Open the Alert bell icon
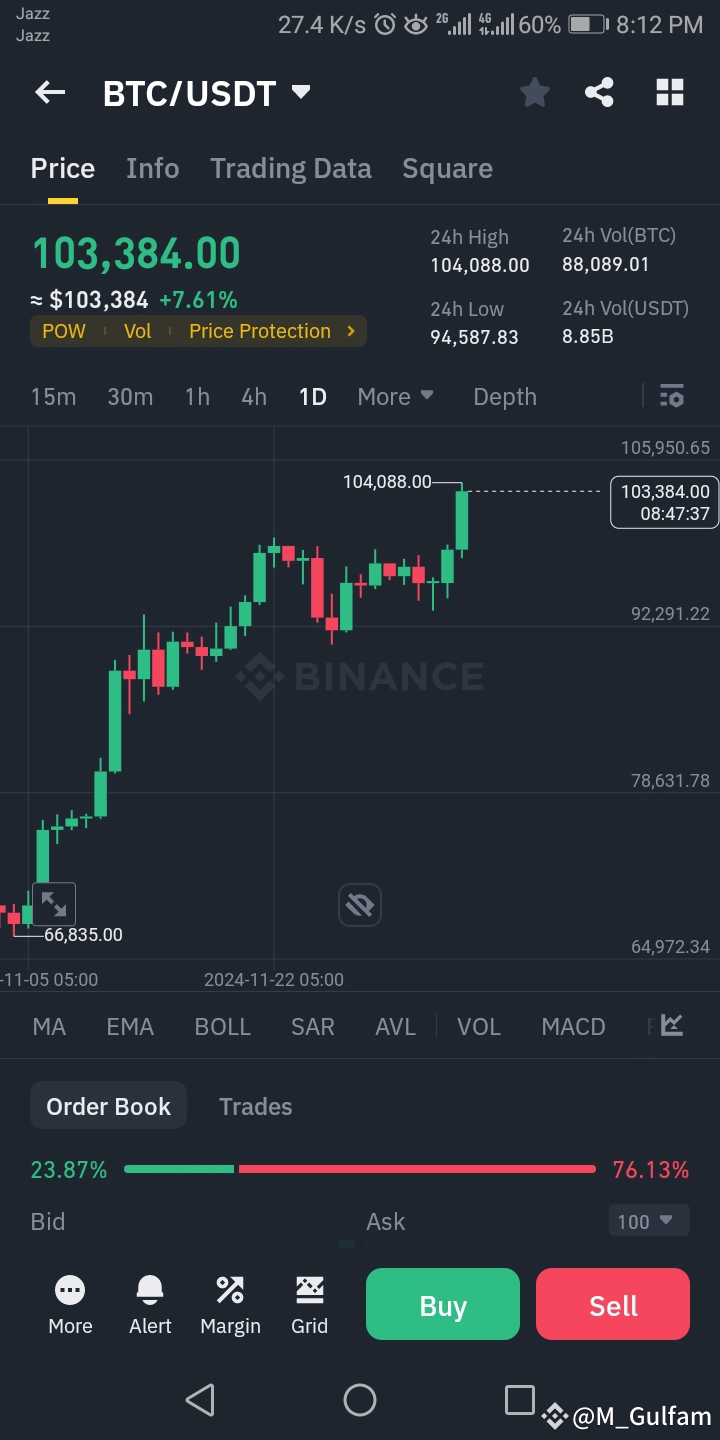 [x=150, y=1306]
